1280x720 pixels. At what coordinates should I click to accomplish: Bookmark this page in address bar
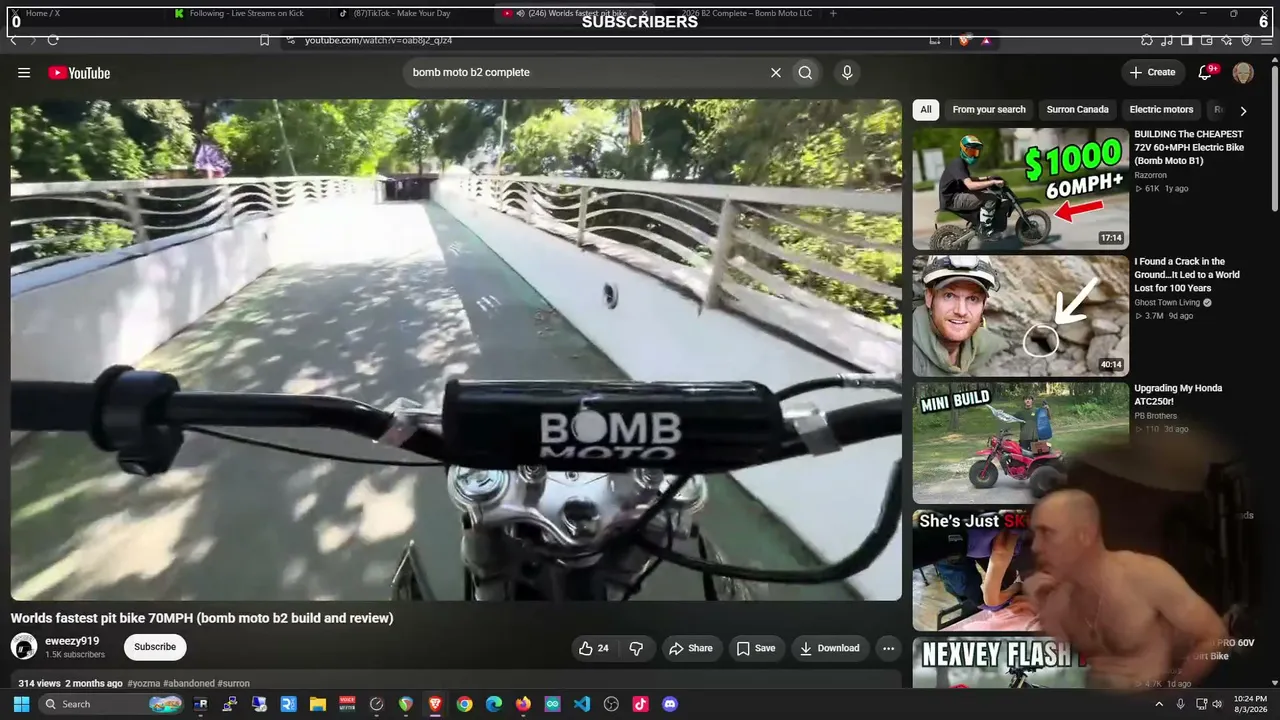pyautogui.click(x=264, y=40)
